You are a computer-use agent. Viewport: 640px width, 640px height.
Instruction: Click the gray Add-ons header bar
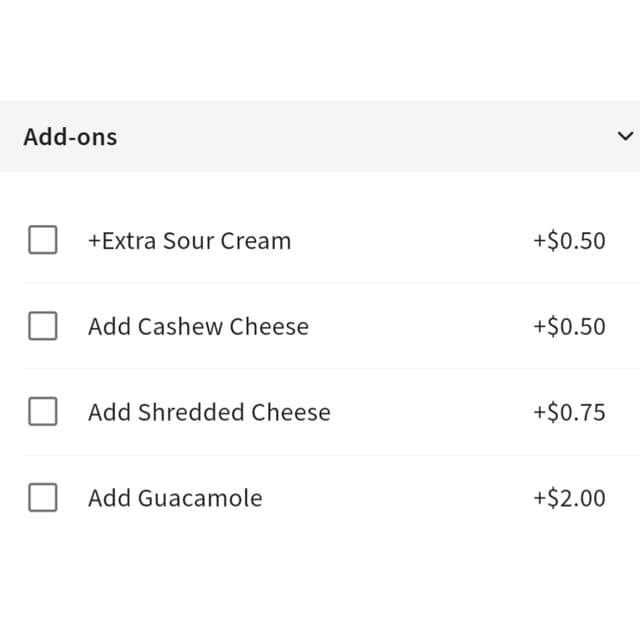[x=320, y=136]
